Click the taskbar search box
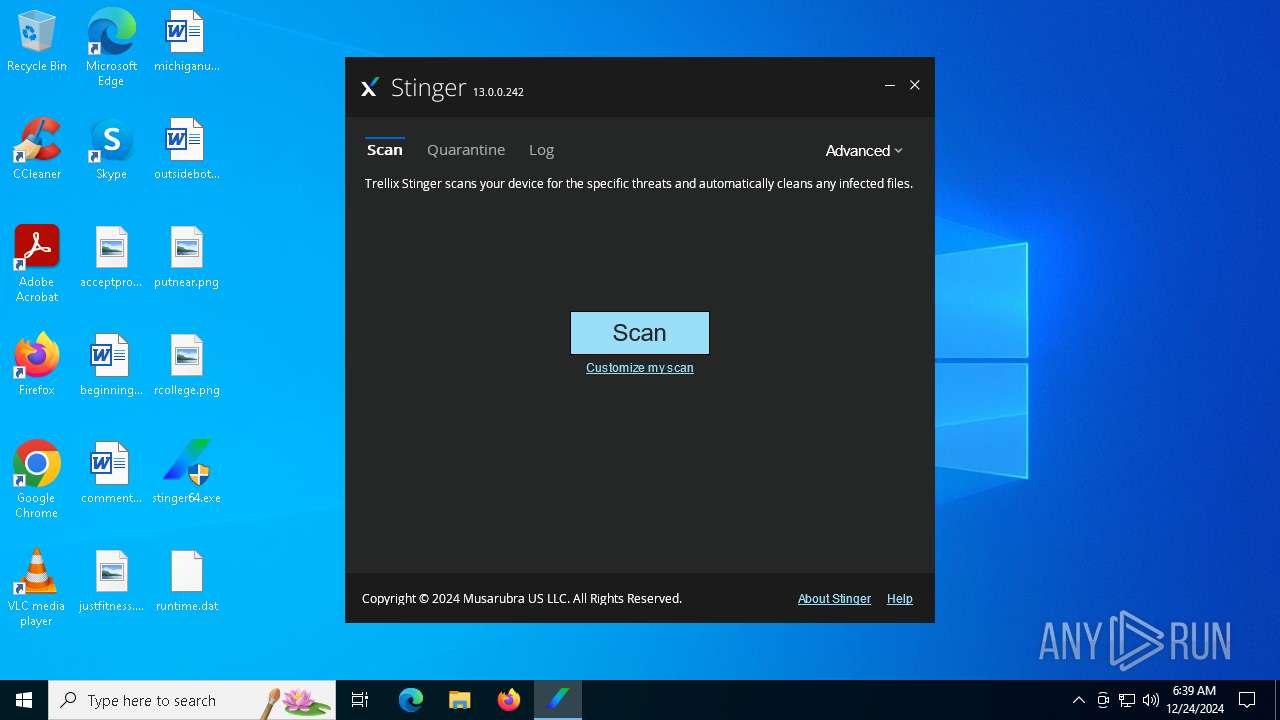 coord(192,700)
